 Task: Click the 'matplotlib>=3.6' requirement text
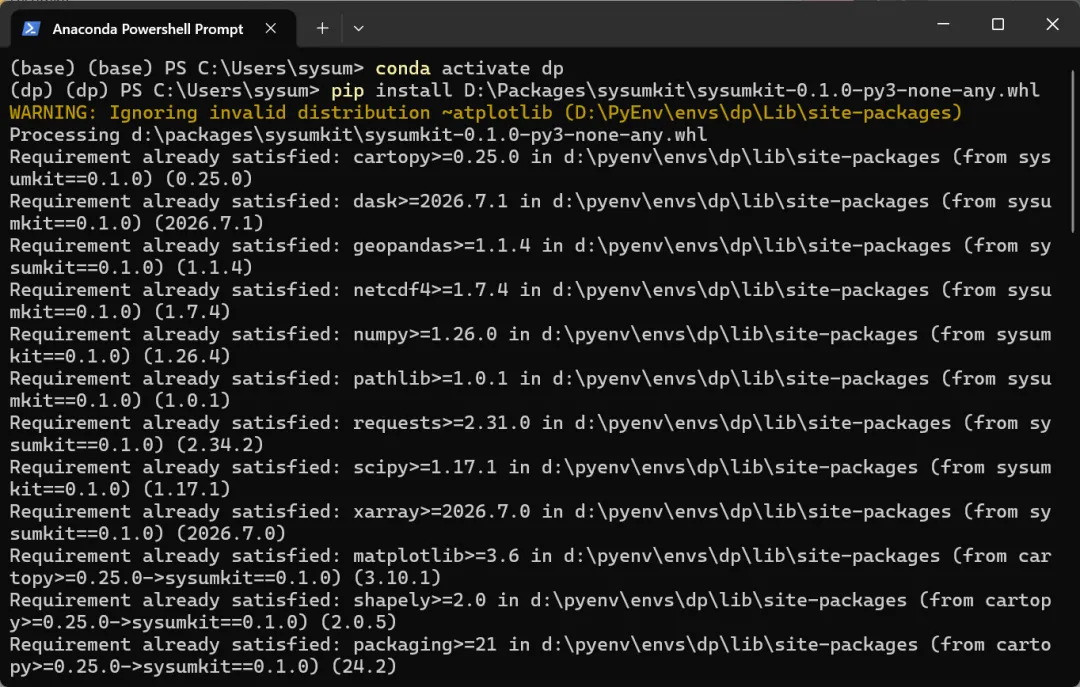coord(436,555)
